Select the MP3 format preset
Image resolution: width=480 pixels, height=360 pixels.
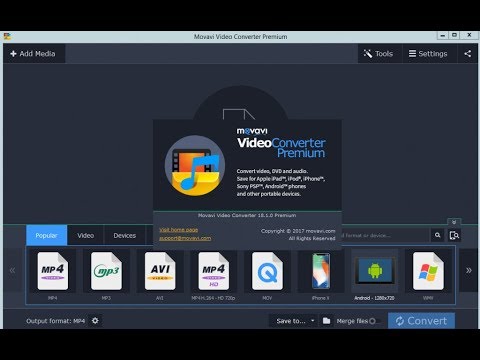106,276
